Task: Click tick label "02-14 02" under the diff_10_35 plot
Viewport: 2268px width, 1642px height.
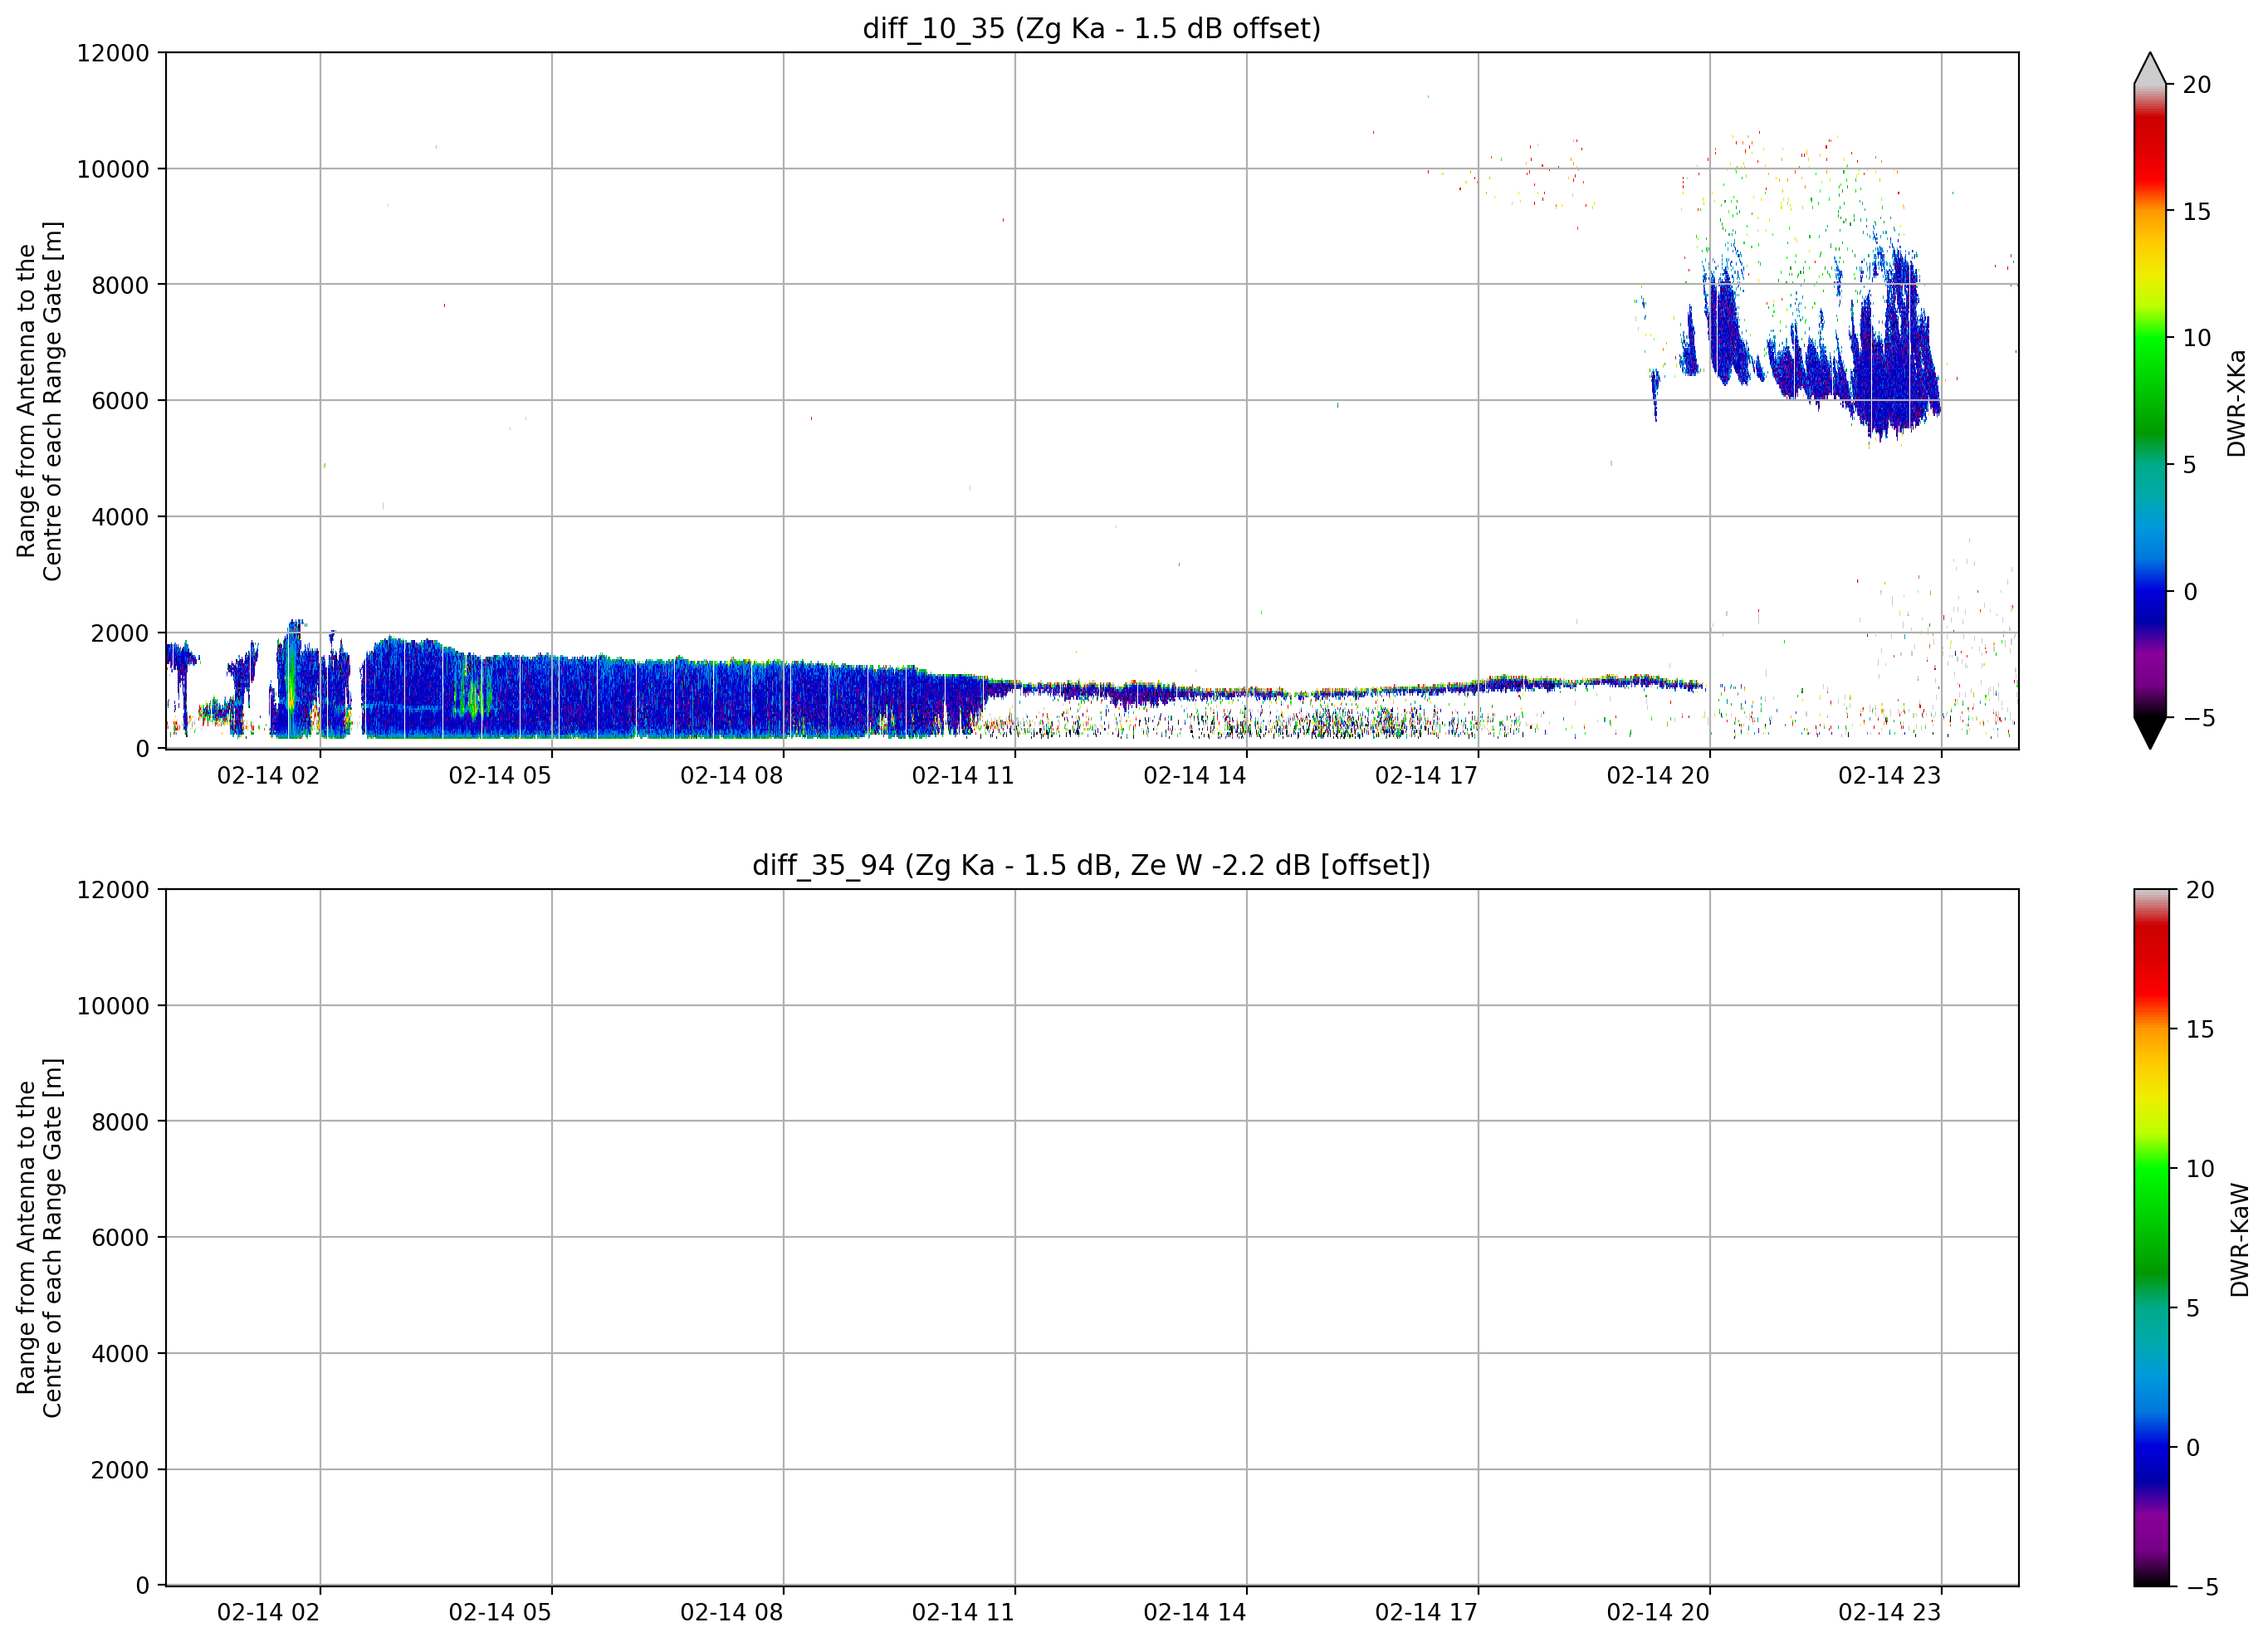Action: [x=268, y=776]
